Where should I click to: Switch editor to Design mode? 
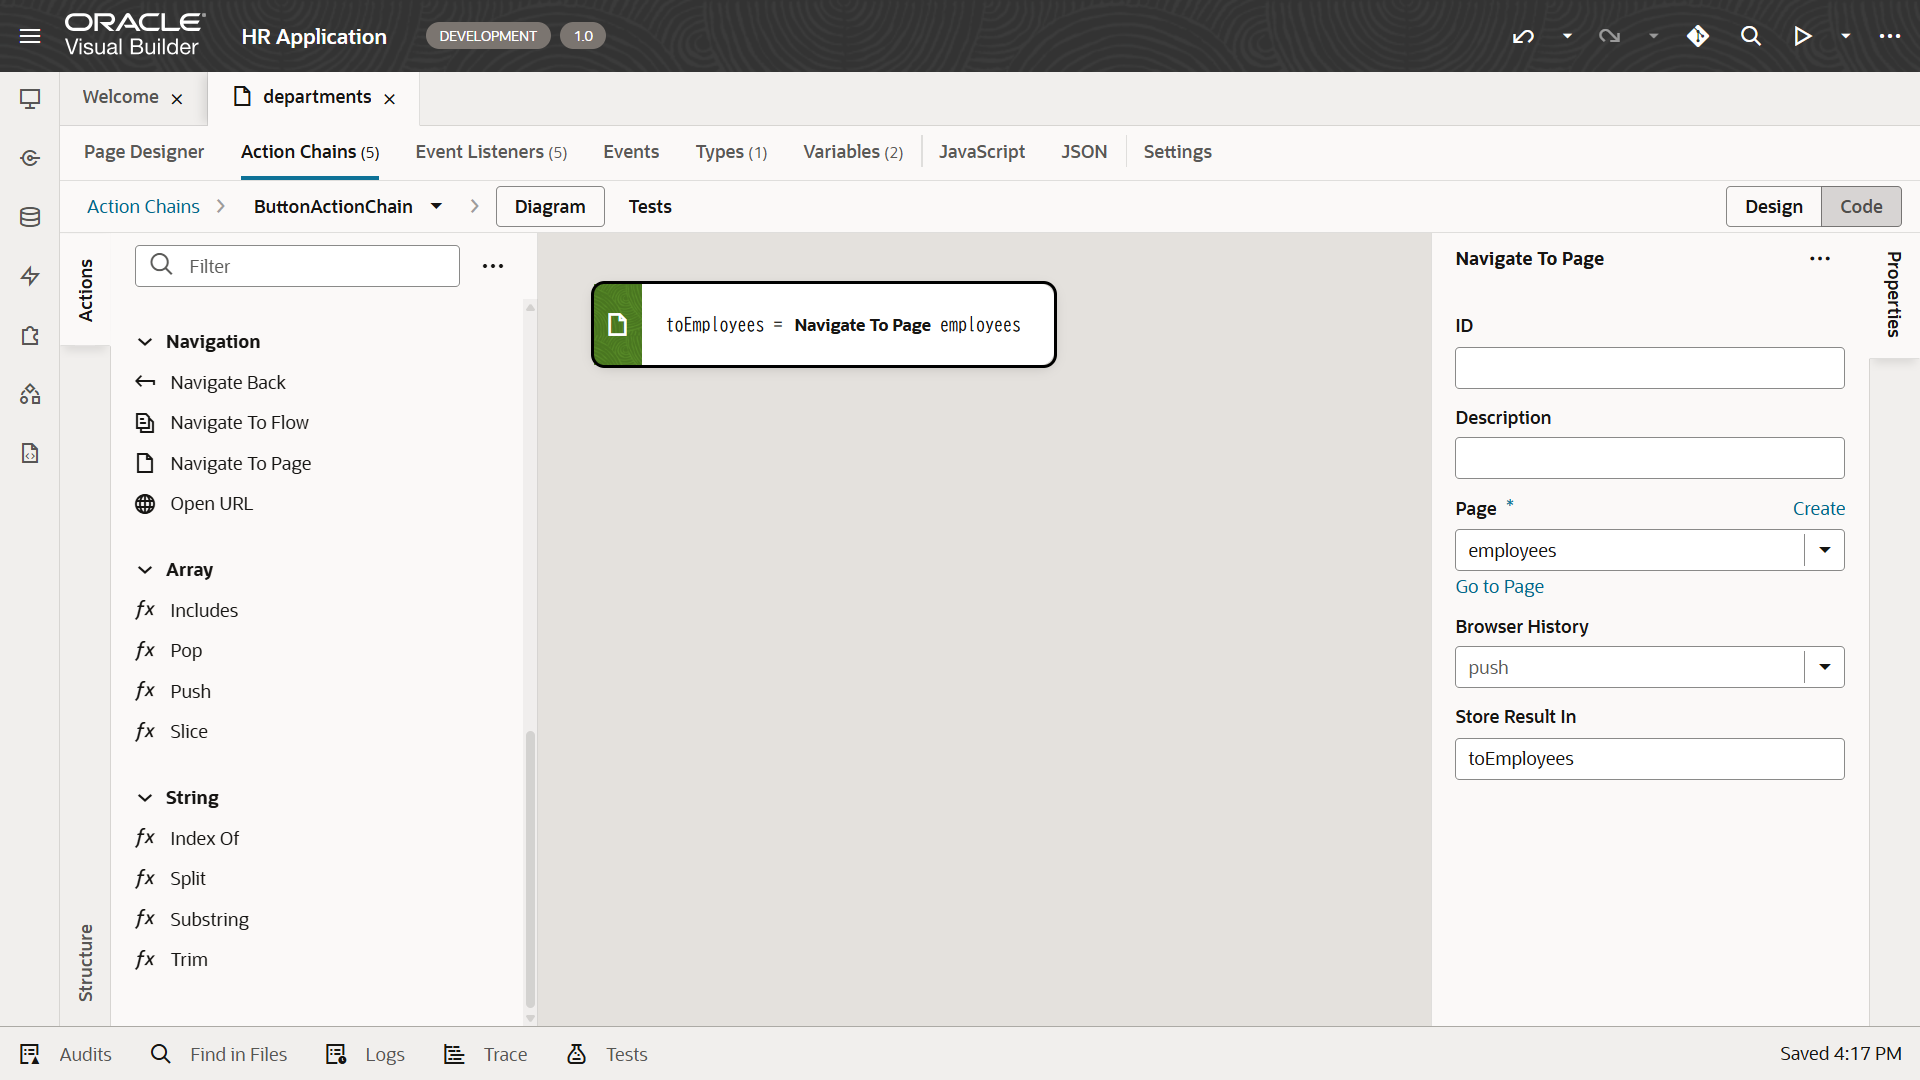pyautogui.click(x=1773, y=206)
